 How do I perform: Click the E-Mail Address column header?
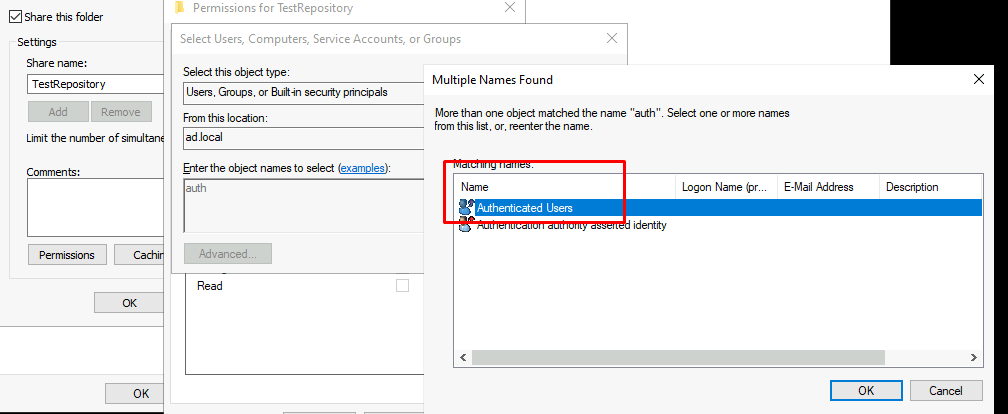827,187
